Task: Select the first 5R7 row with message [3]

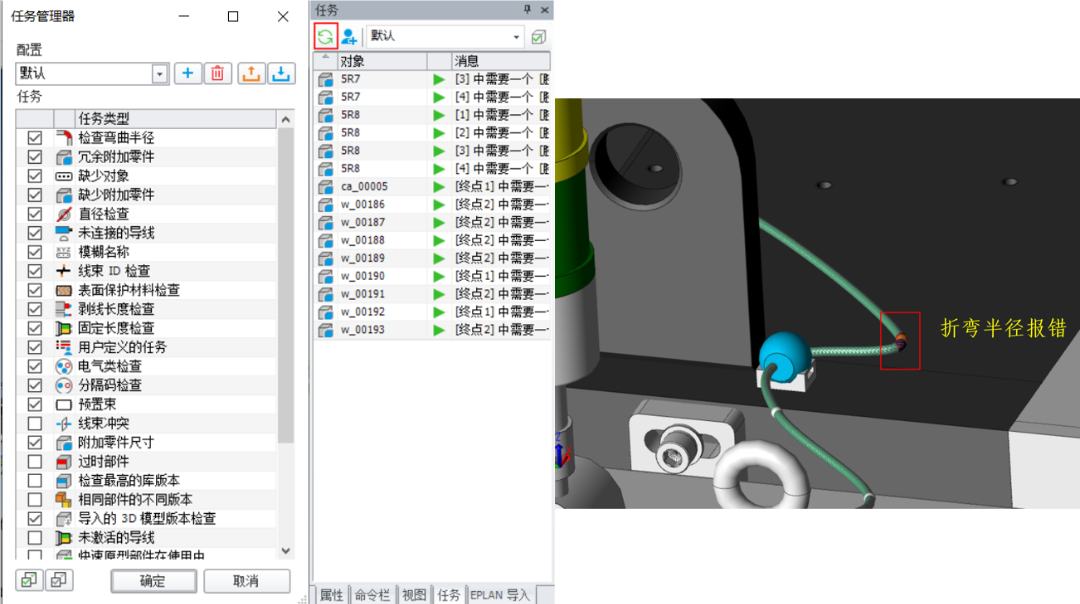Action: 433,79
